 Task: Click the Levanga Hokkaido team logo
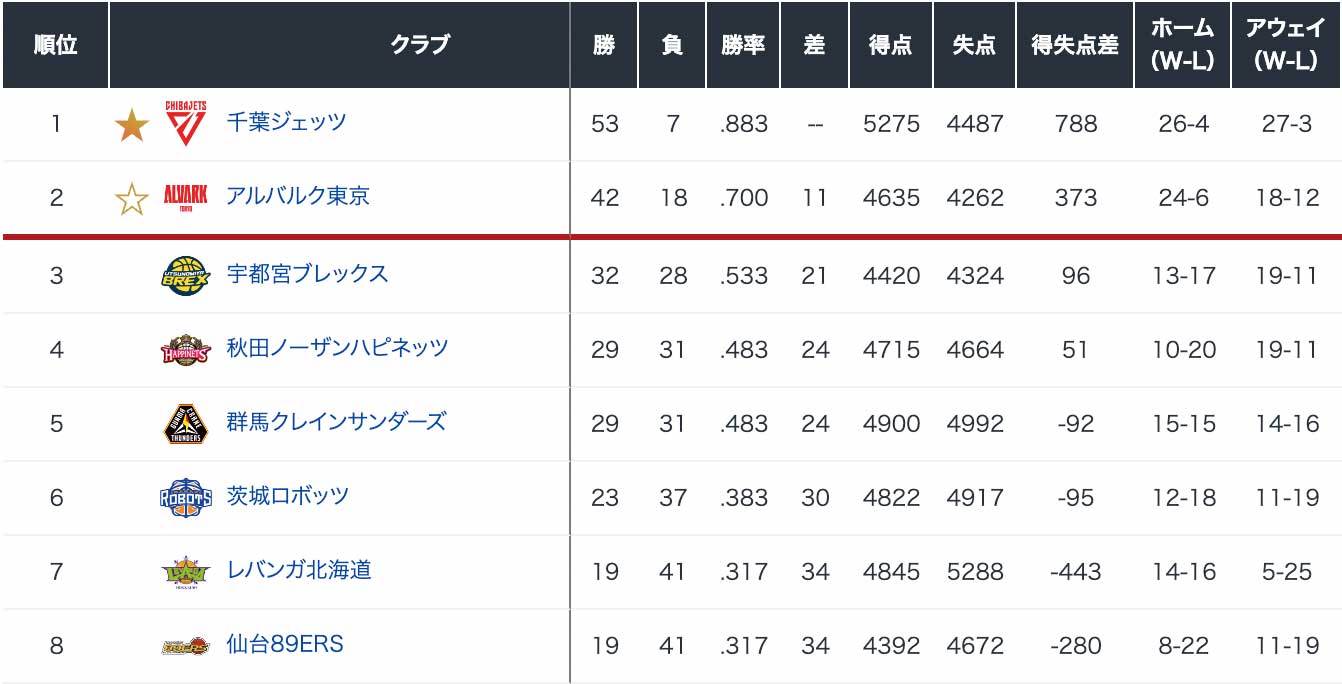click(x=186, y=572)
